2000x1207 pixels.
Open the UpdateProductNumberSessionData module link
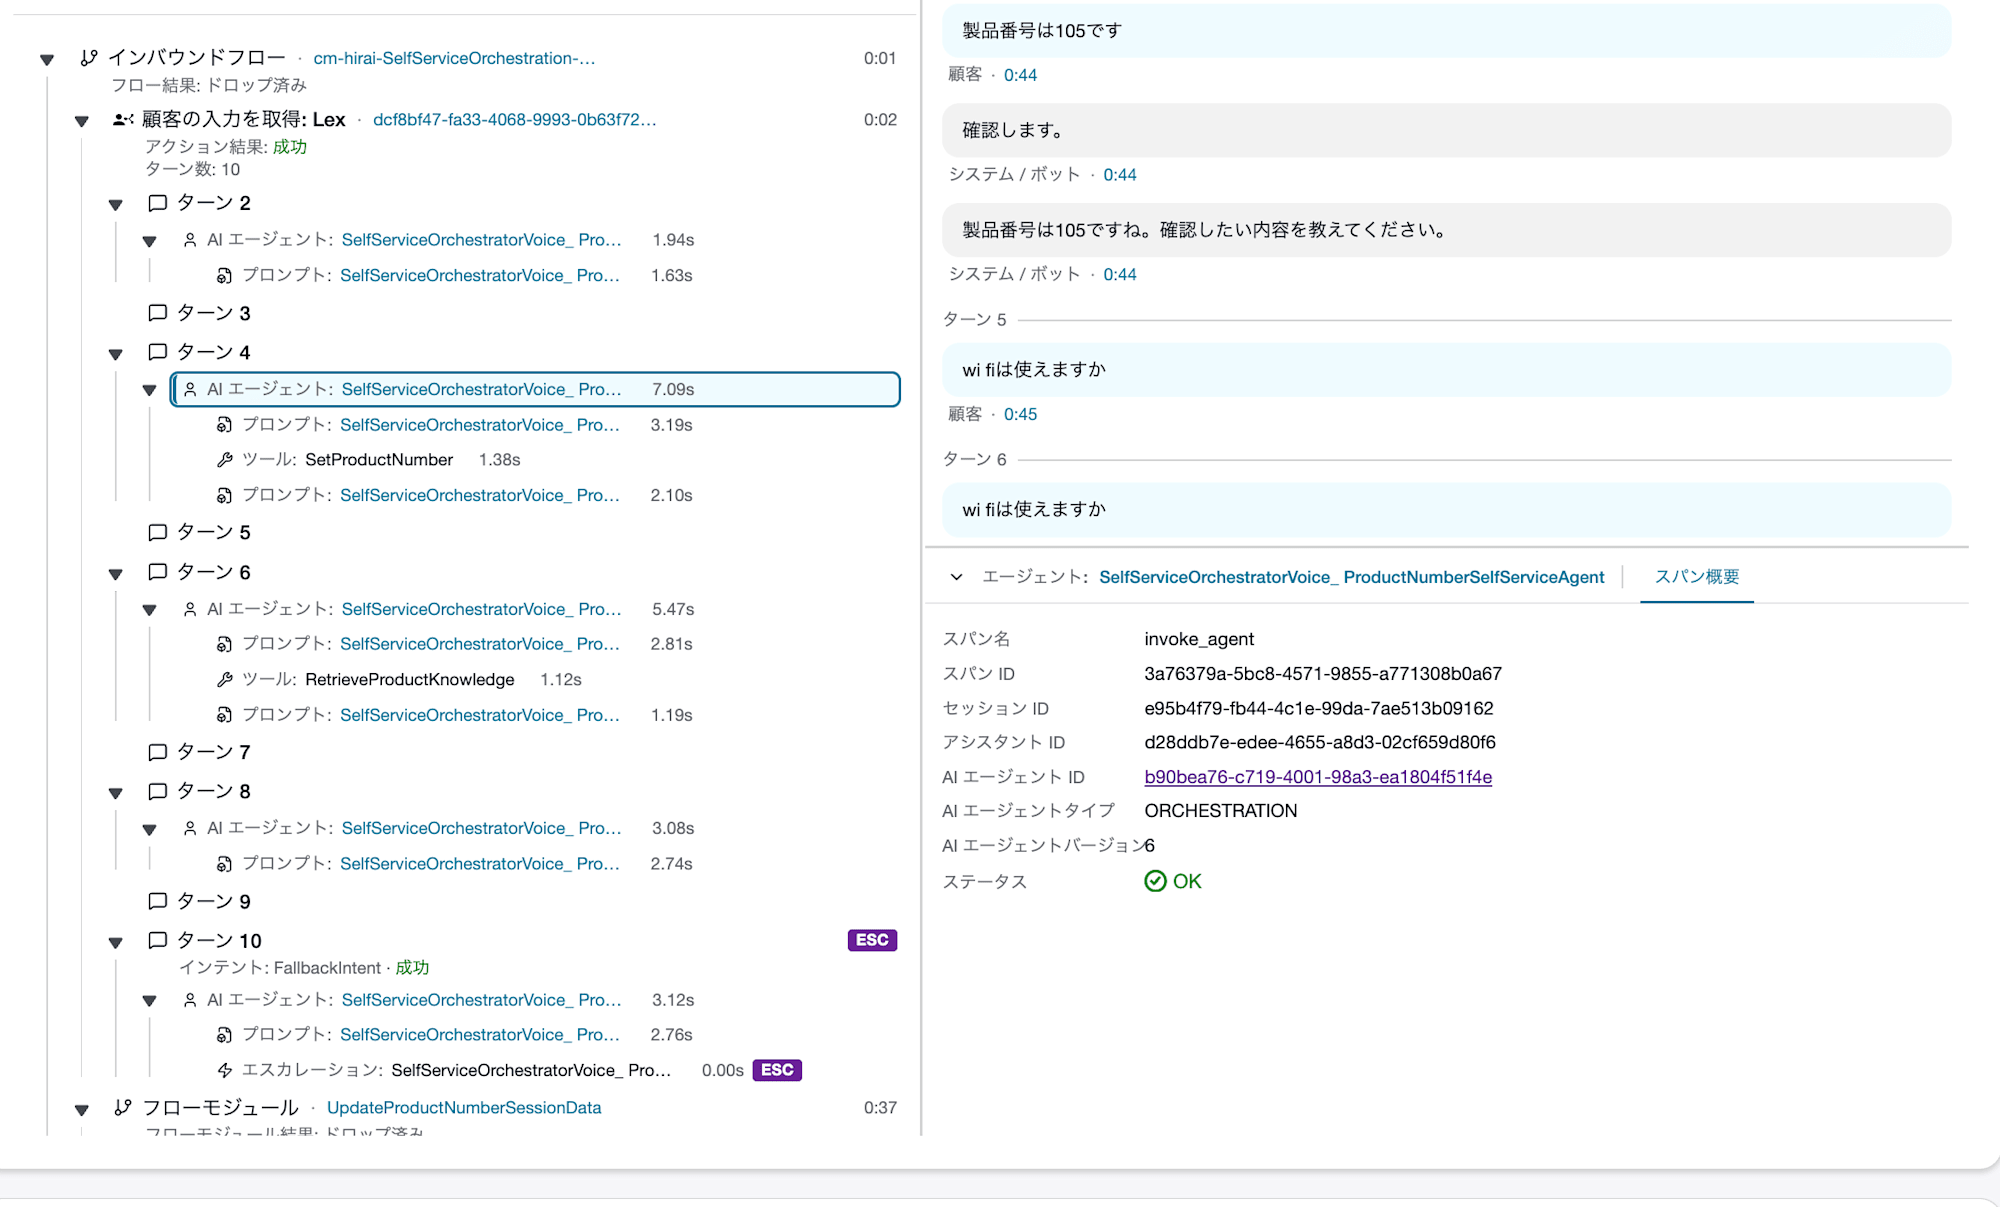coord(464,1108)
